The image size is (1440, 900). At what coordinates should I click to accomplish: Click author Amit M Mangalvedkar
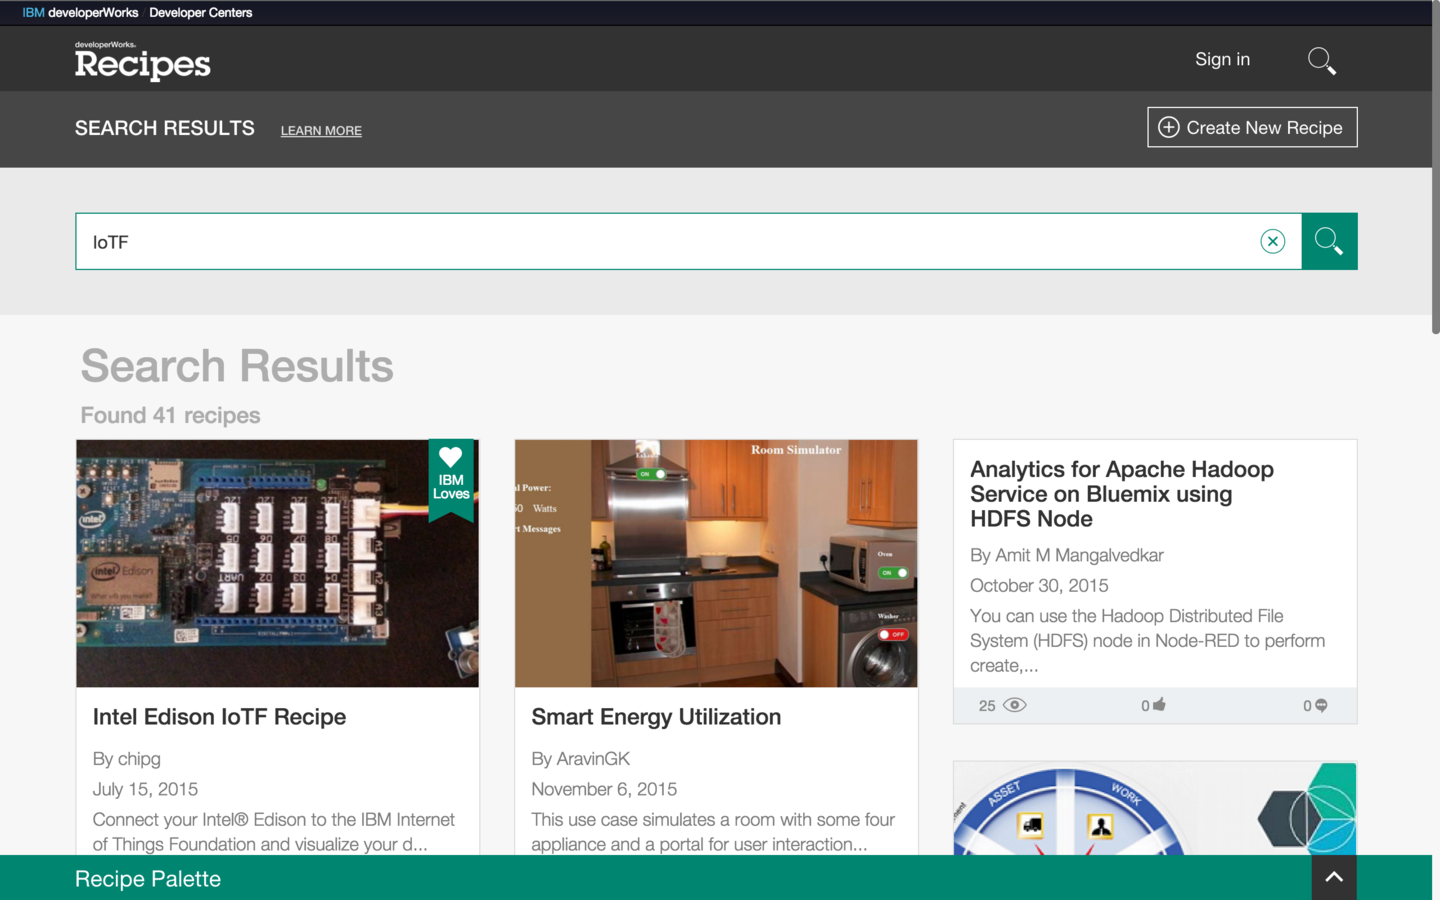click(x=1080, y=555)
